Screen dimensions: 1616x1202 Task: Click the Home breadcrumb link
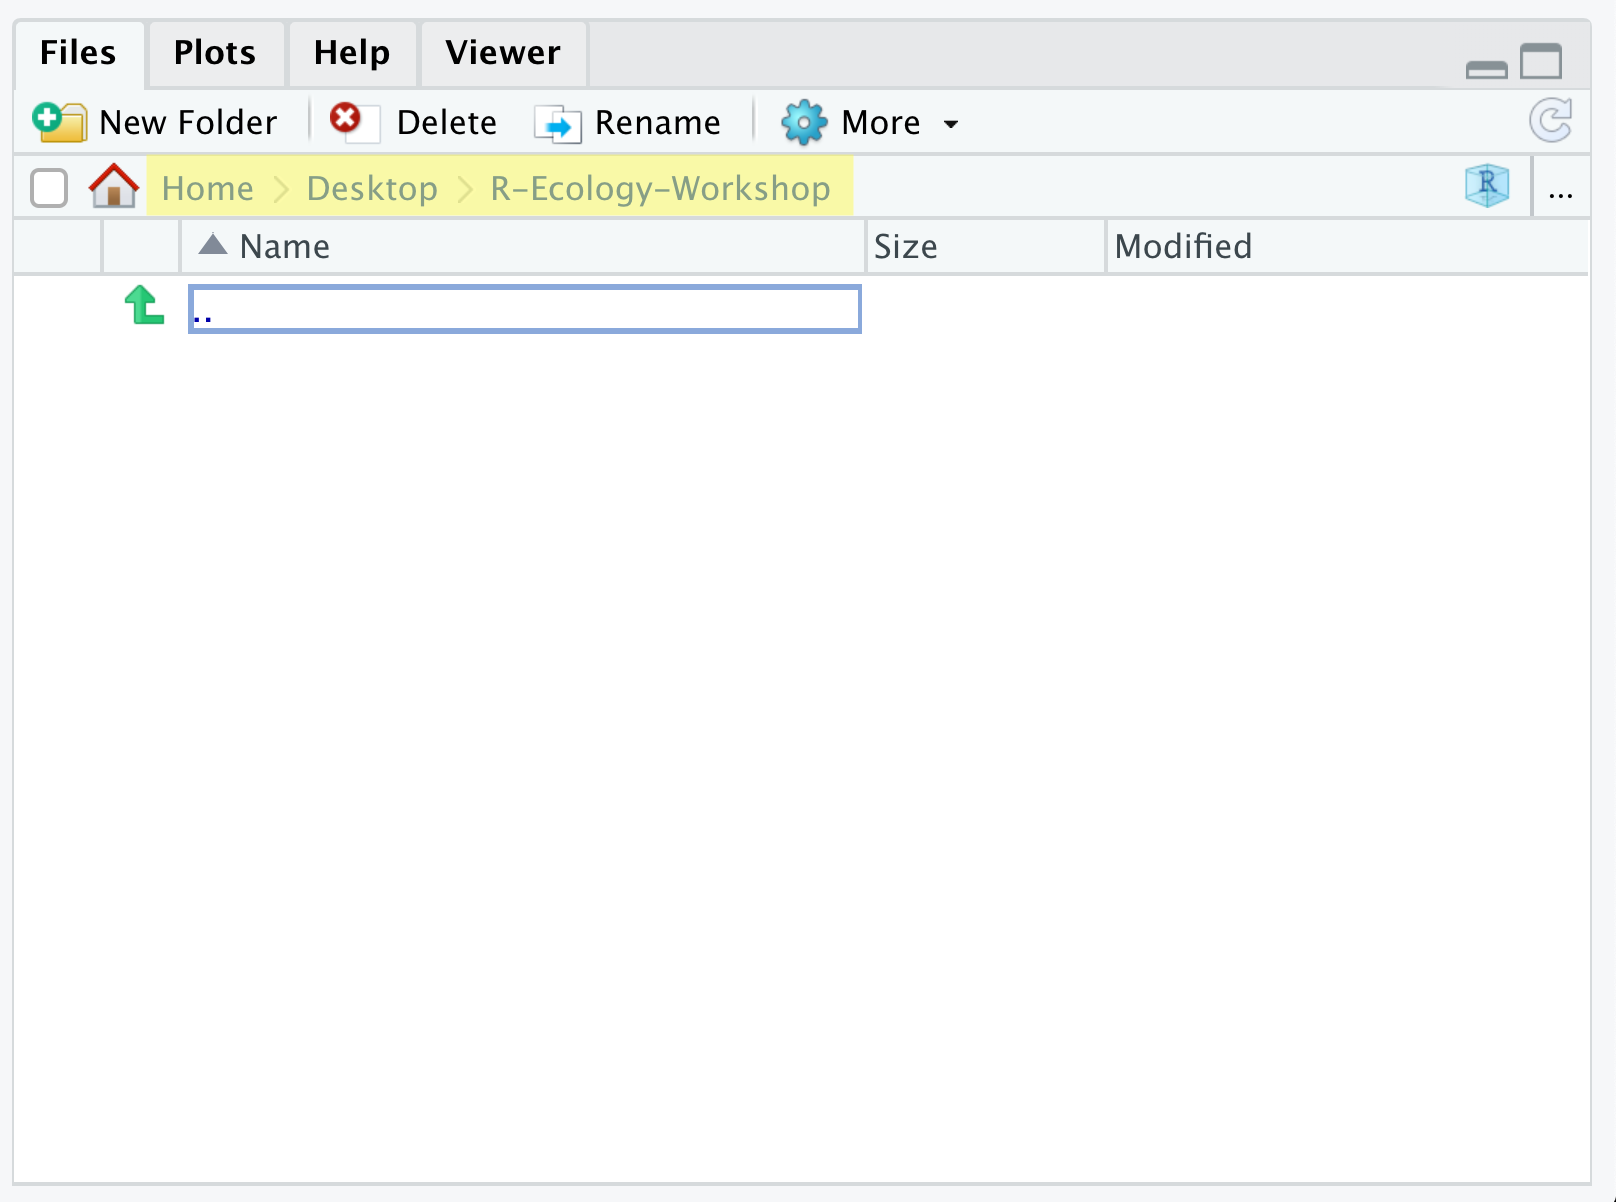[x=206, y=188]
